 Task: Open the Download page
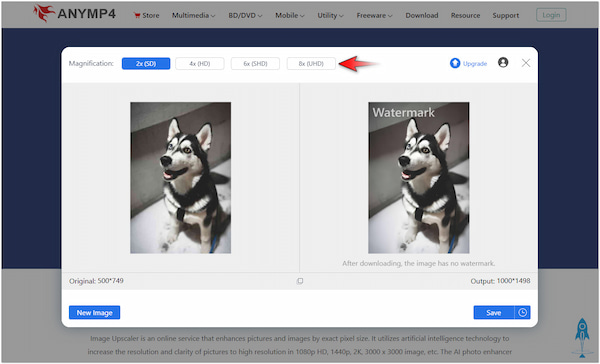pos(422,15)
